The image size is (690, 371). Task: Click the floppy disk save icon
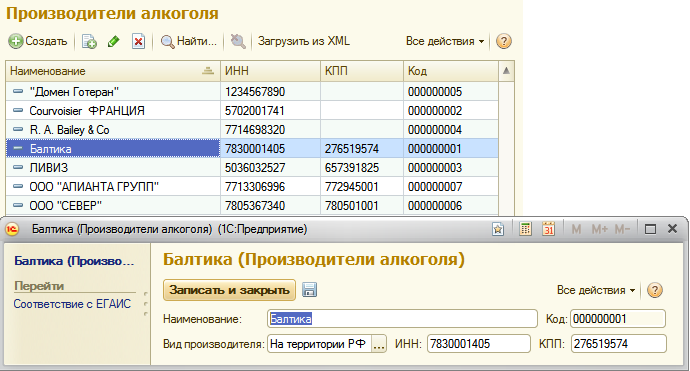click(309, 290)
